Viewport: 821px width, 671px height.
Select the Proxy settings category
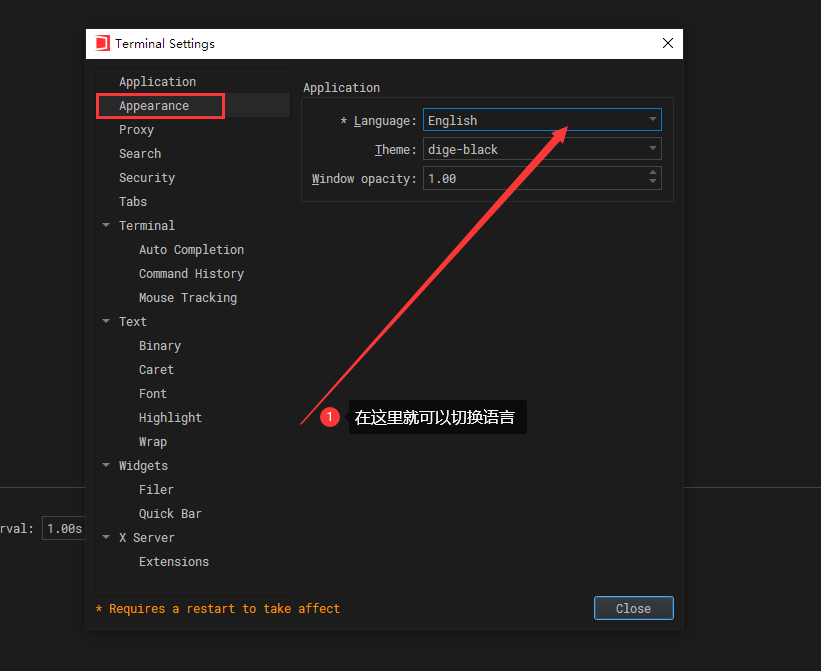pyautogui.click(x=136, y=129)
